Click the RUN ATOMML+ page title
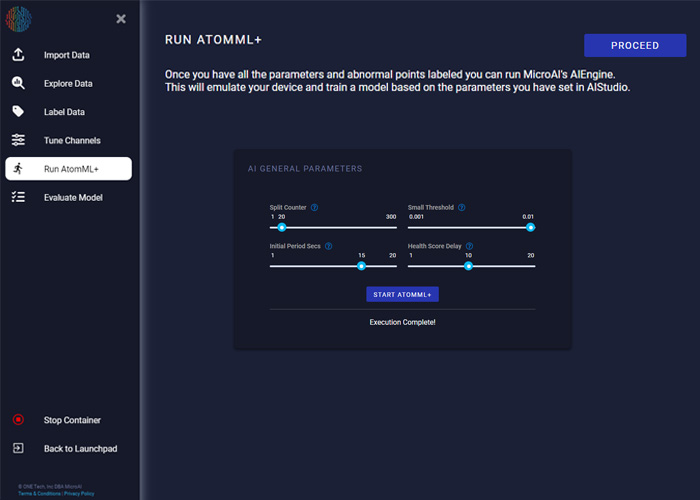 point(213,40)
